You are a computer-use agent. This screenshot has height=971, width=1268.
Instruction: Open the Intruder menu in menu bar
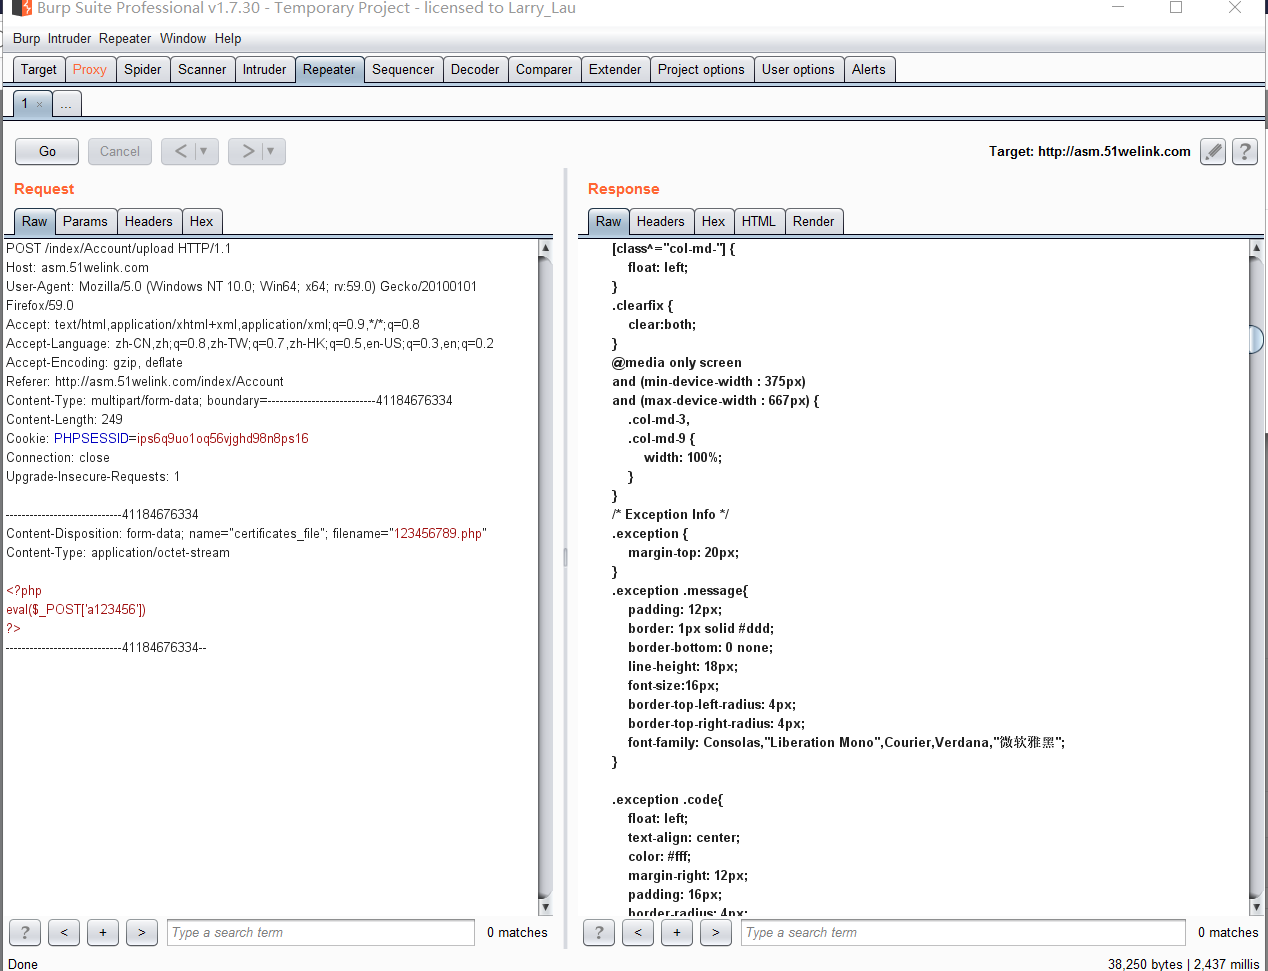point(70,38)
